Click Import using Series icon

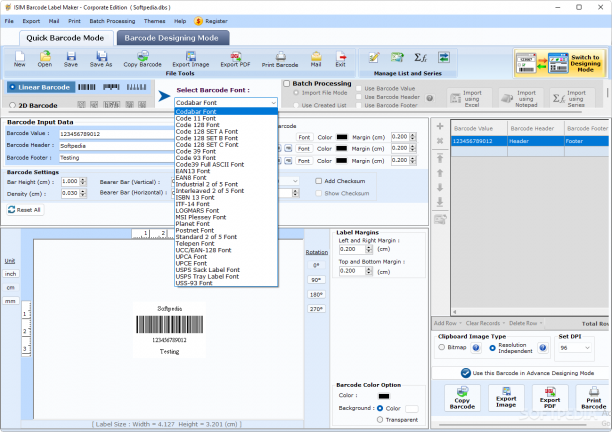coord(572,99)
